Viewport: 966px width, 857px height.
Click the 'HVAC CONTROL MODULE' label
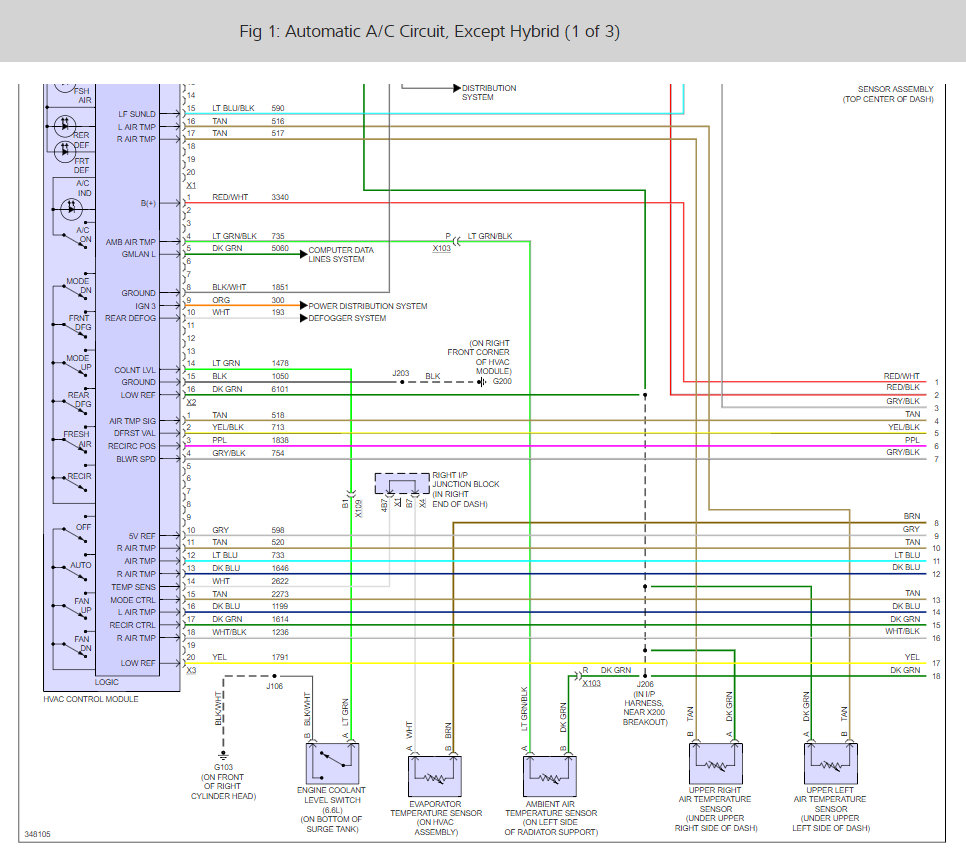point(91,699)
